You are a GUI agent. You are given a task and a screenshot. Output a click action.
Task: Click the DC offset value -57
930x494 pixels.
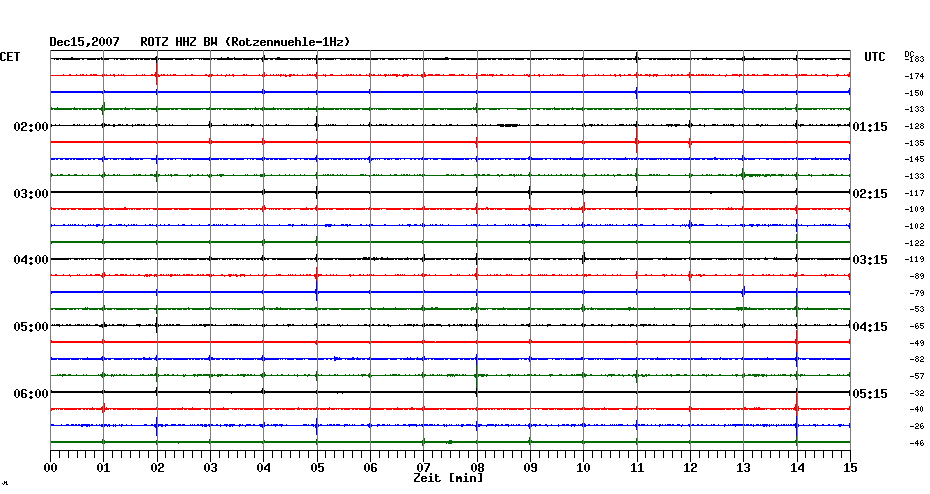click(x=916, y=377)
